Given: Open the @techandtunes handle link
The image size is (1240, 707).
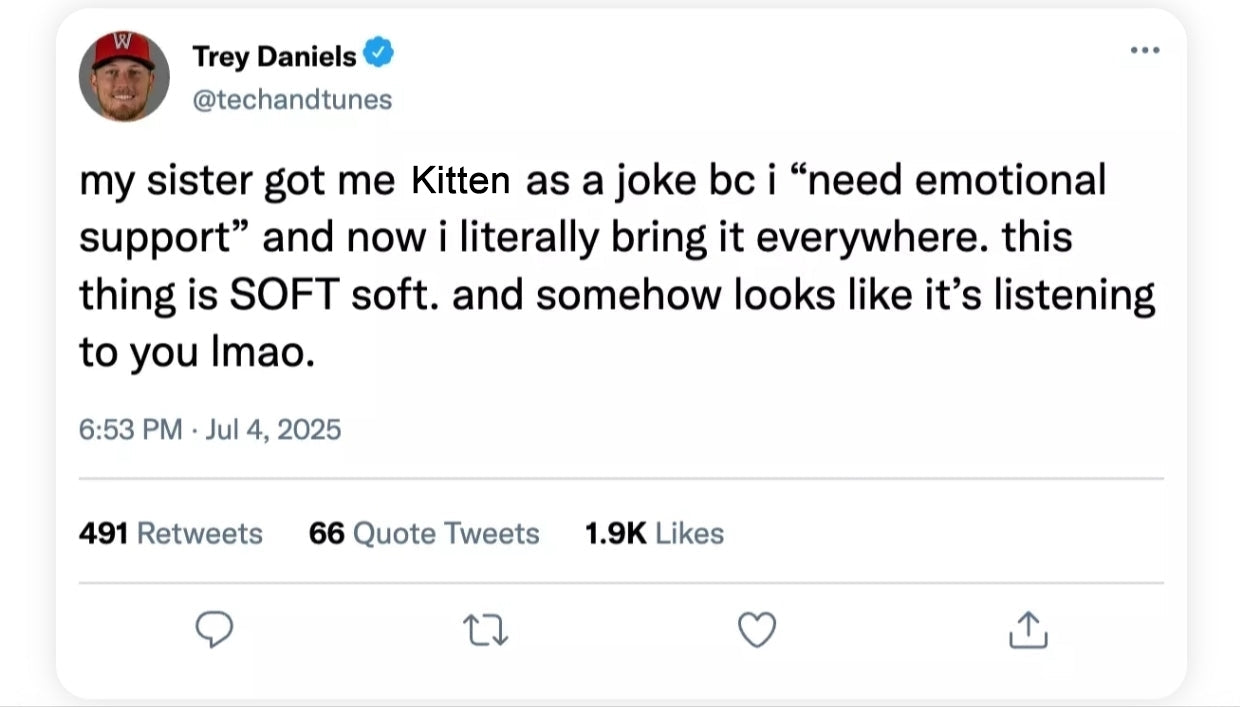Looking at the screenshot, I should (x=291, y=99).
